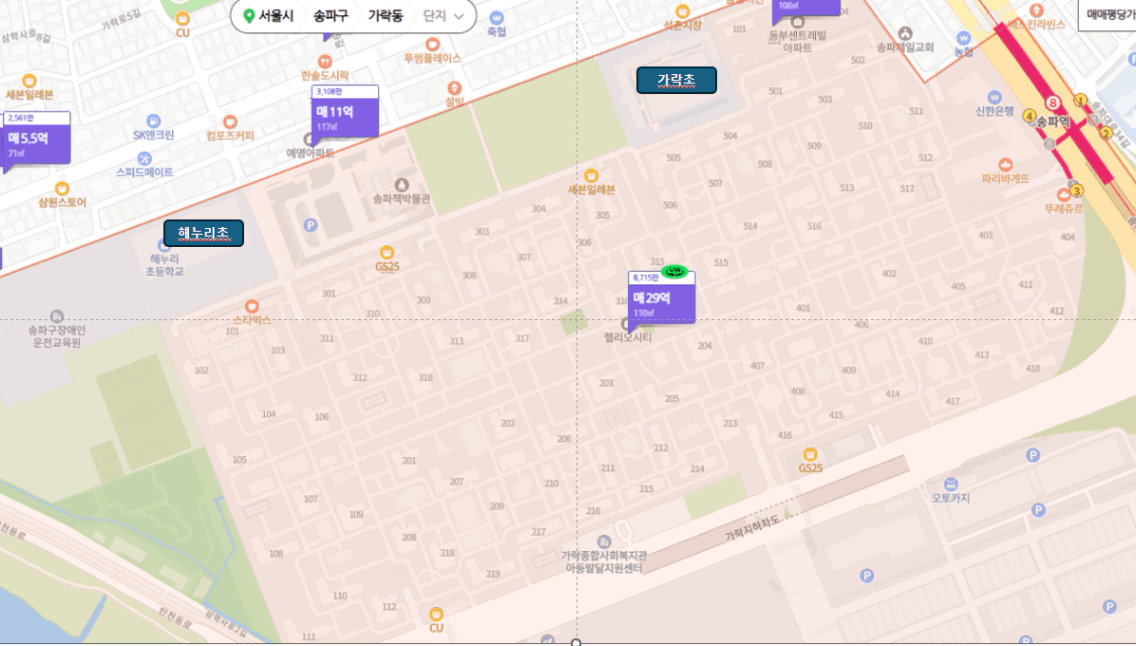Viewport: 1136px width, 646px height.
Task: Click the green location pin icon
Action: (248, 16)
